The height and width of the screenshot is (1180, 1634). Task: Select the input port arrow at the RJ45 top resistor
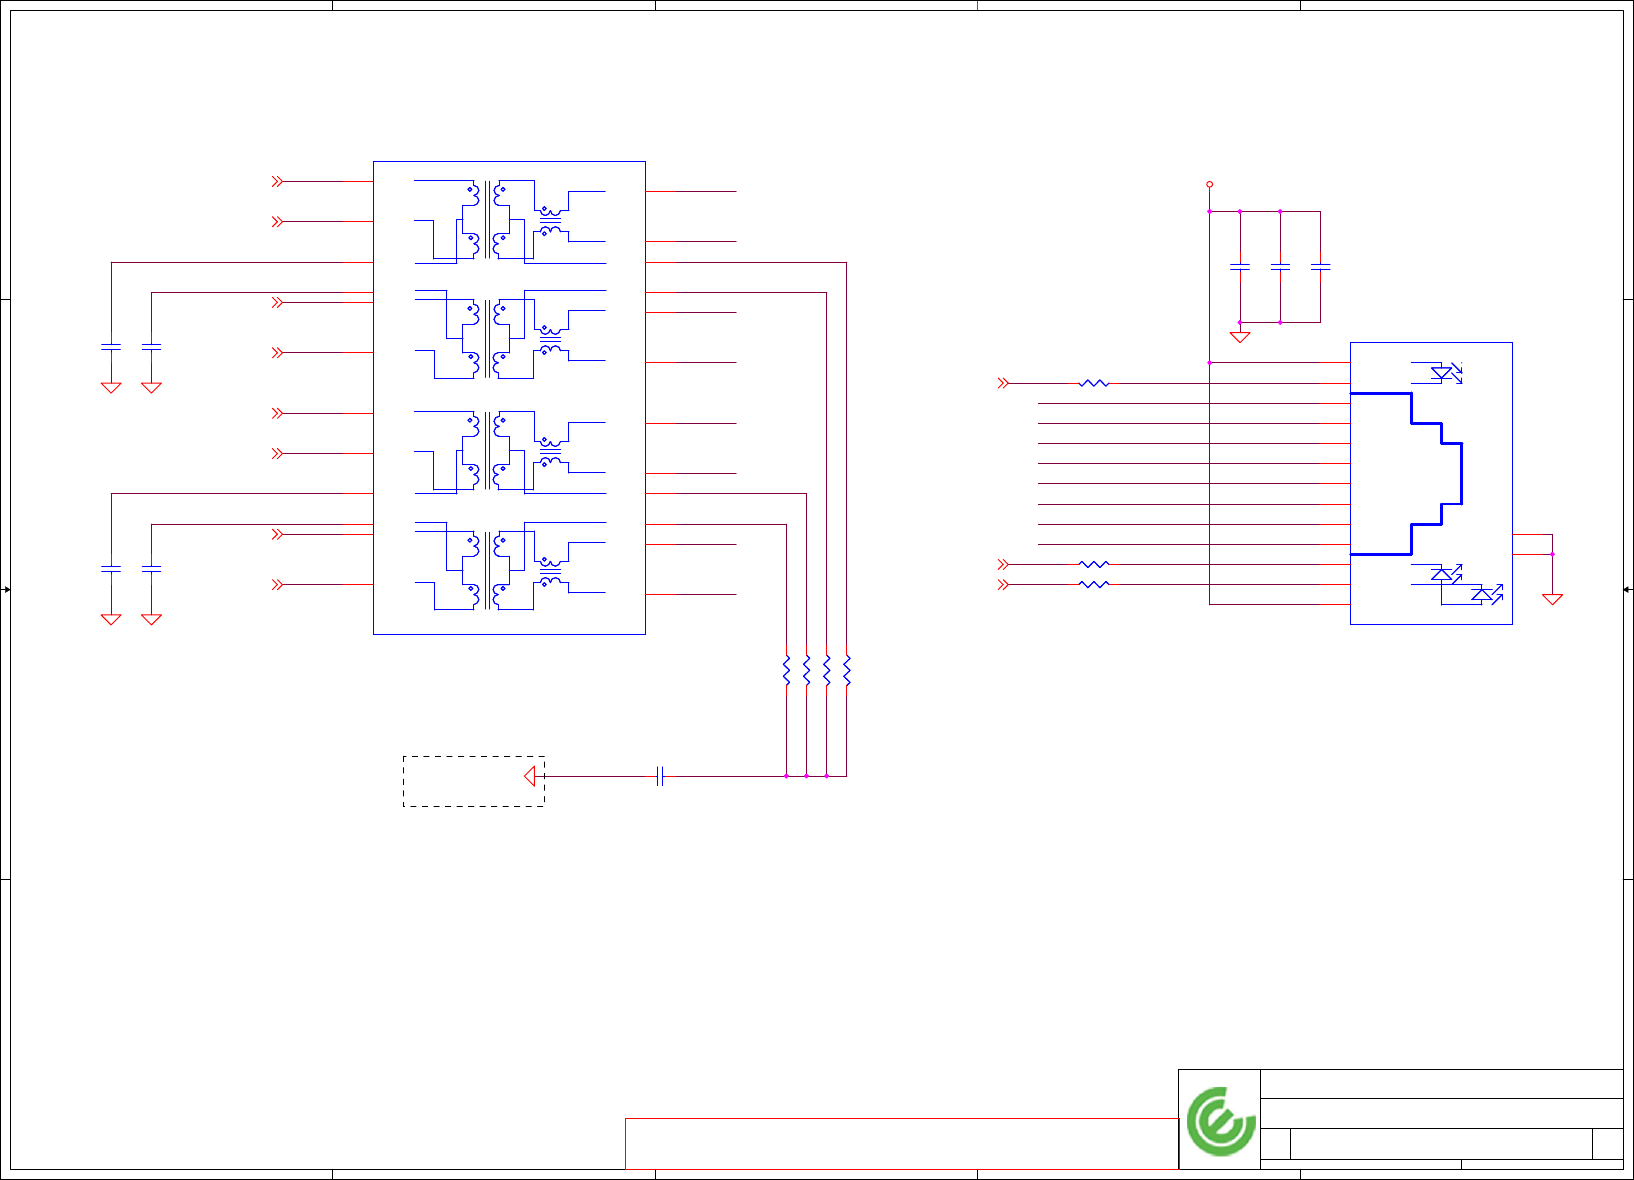(x=1003, y=383)
